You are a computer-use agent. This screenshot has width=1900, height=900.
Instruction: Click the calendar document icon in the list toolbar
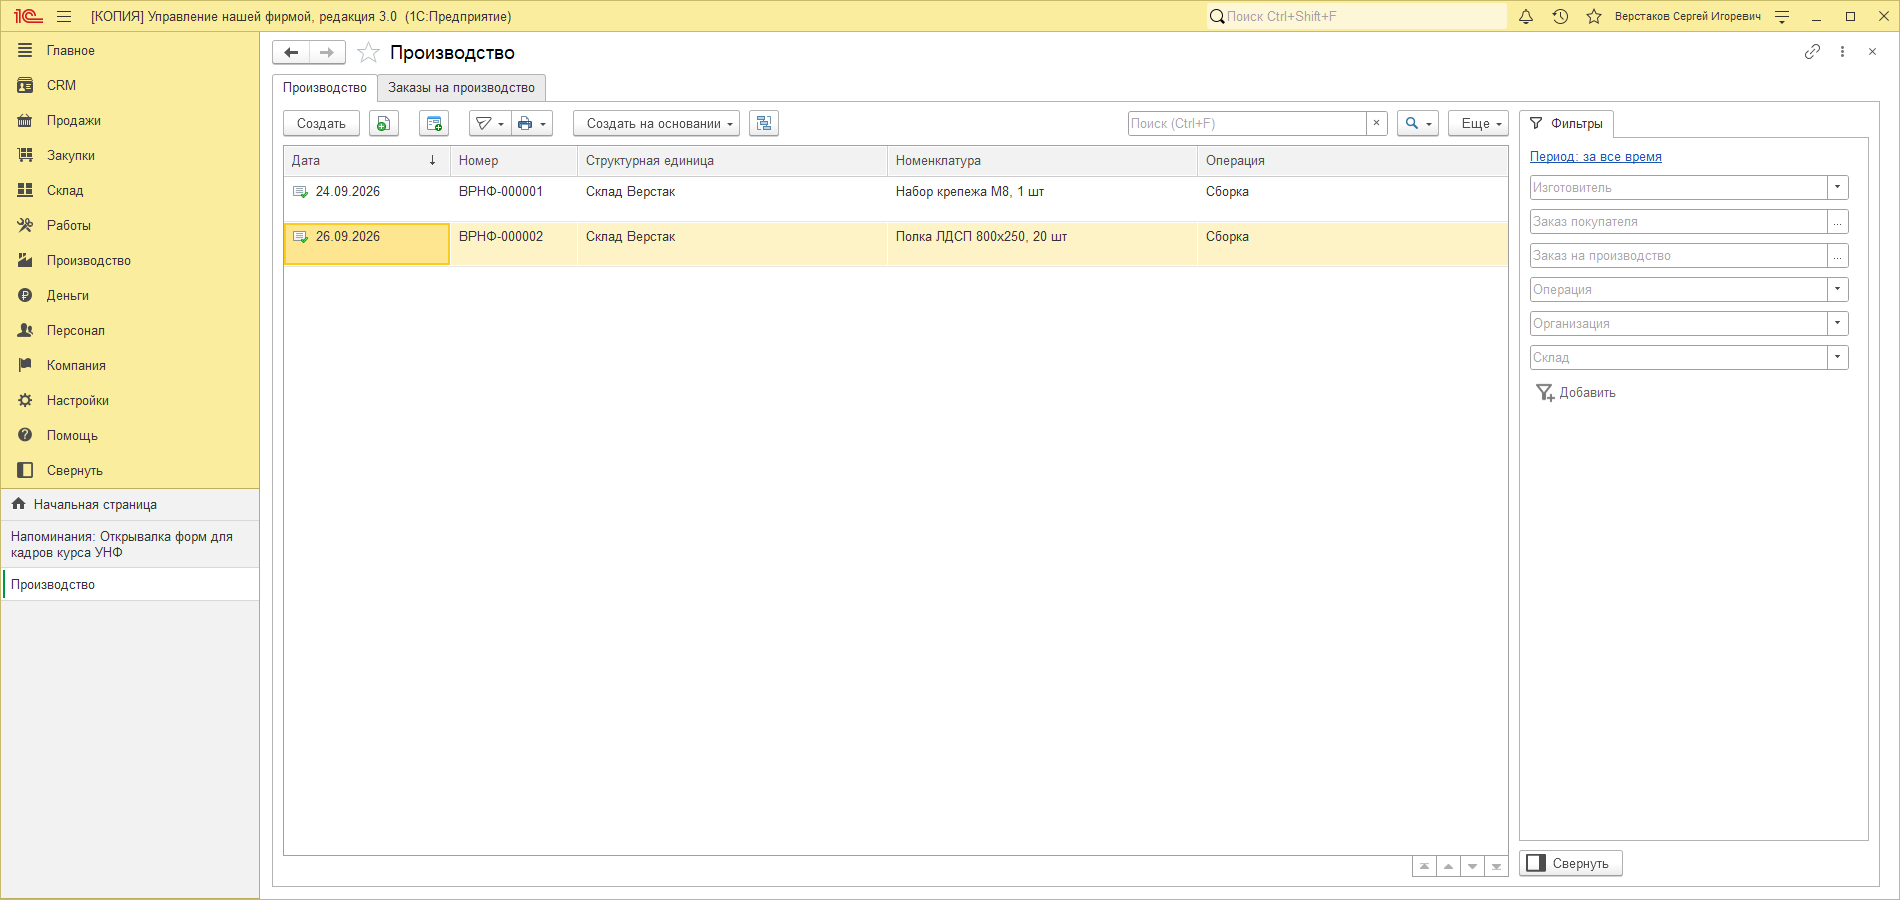pos(434,124)
